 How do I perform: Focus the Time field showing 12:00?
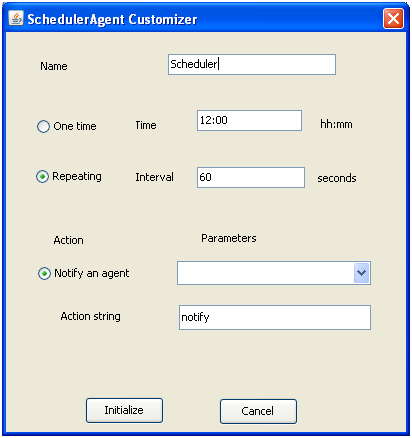tap(249, 121)
